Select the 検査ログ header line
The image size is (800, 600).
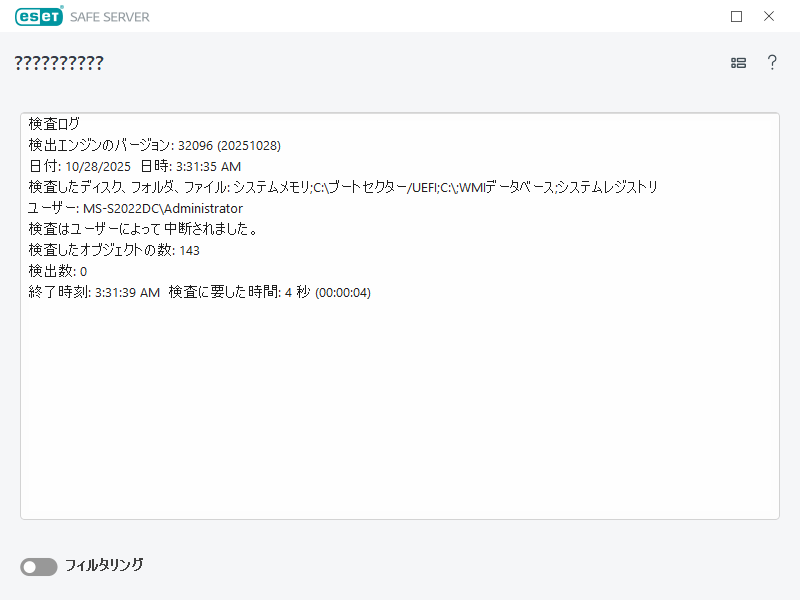coord(45,124)
